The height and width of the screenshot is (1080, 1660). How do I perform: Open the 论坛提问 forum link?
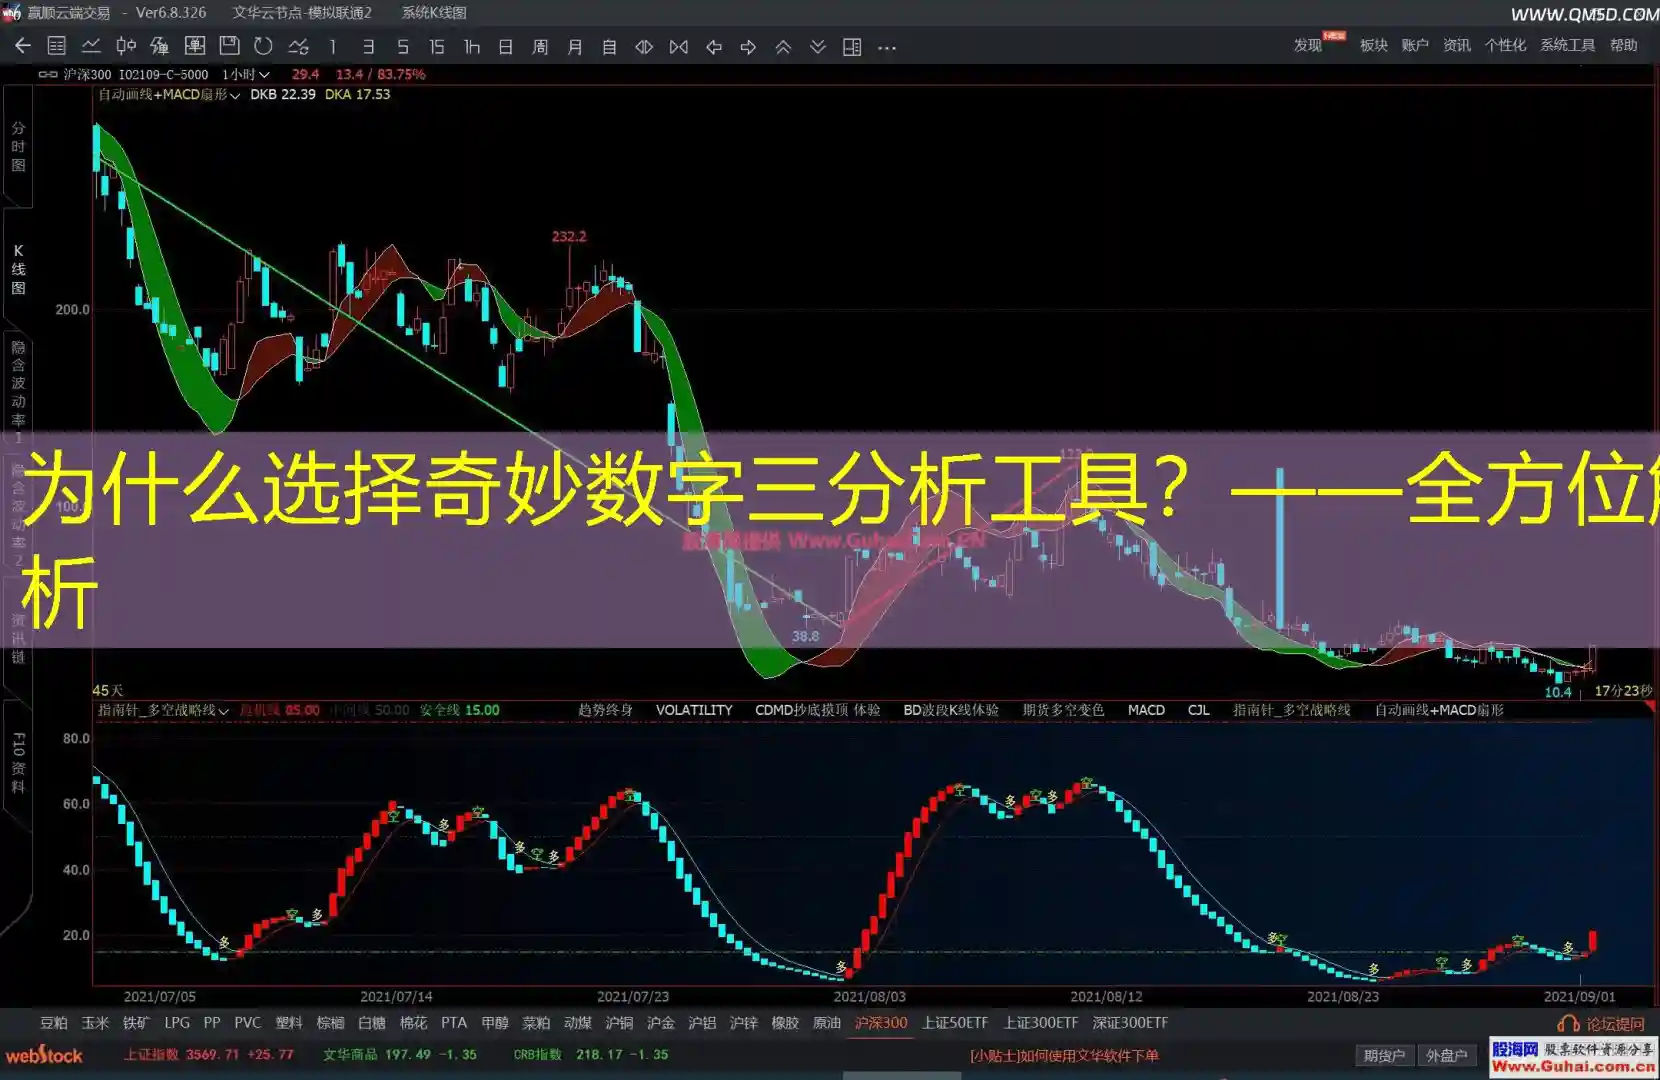coord(1601,1024)
